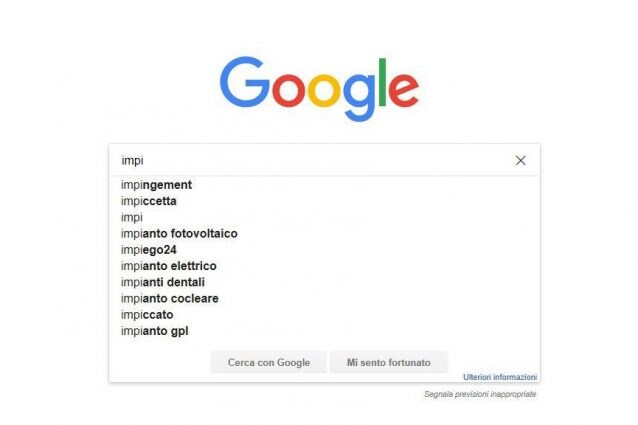Clear the search box with the X icon
The width and height of the screenshot is (638, 425).
click(x=520, y=161)
